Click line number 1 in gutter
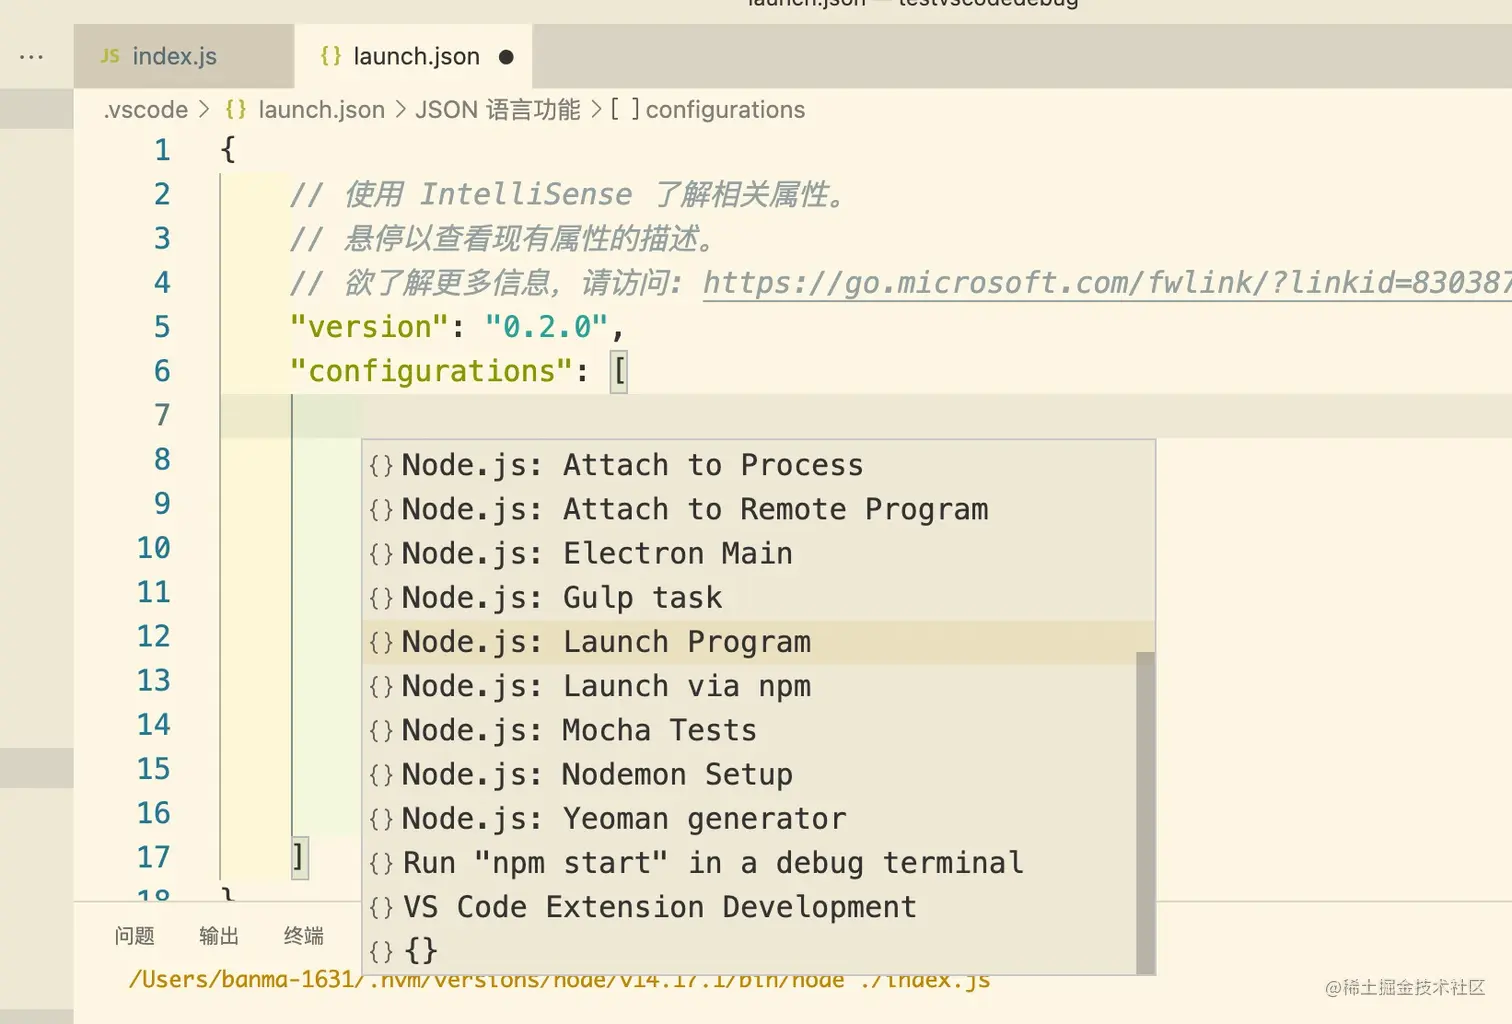The image size is (1512, 1024). click(x=162, y=151)
